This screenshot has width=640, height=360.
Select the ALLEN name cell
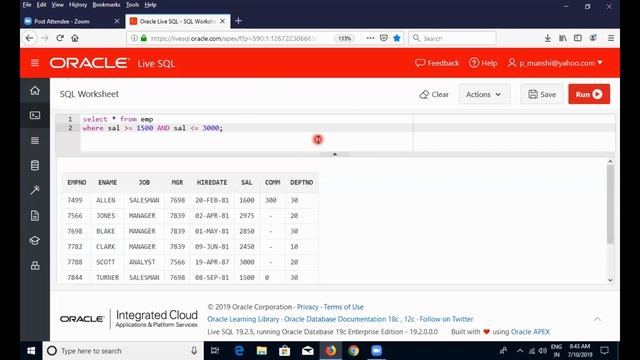click(106, 200)
